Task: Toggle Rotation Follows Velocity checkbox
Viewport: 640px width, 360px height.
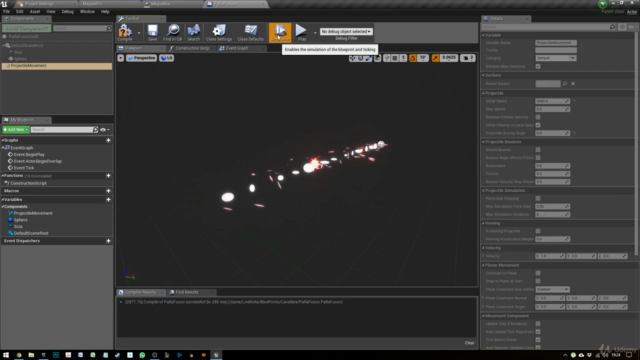Action: point(538,117)
